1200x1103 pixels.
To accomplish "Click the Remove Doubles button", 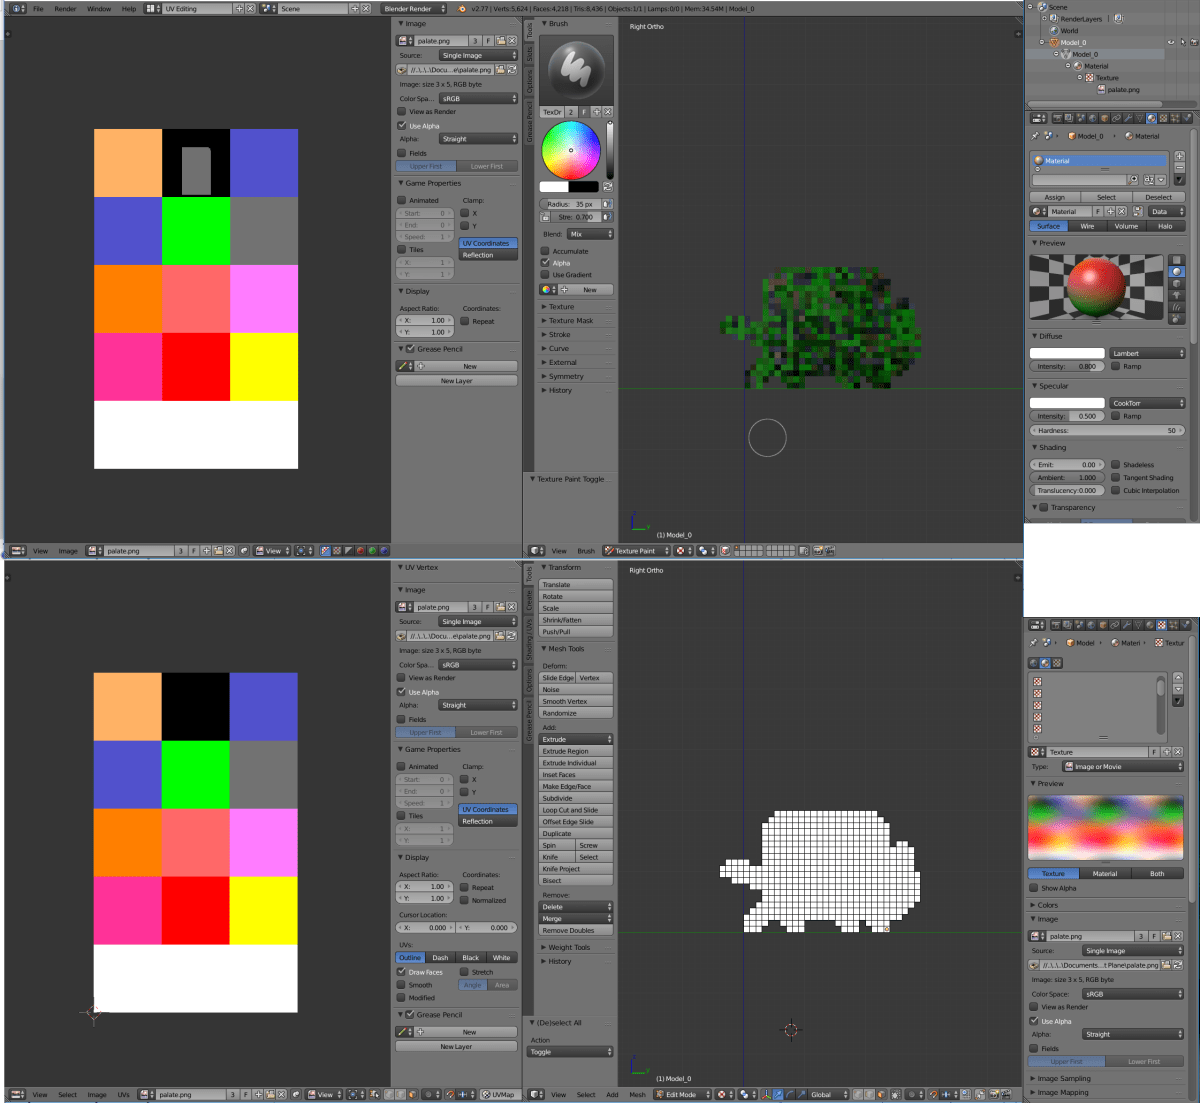I will coord(576,931).
